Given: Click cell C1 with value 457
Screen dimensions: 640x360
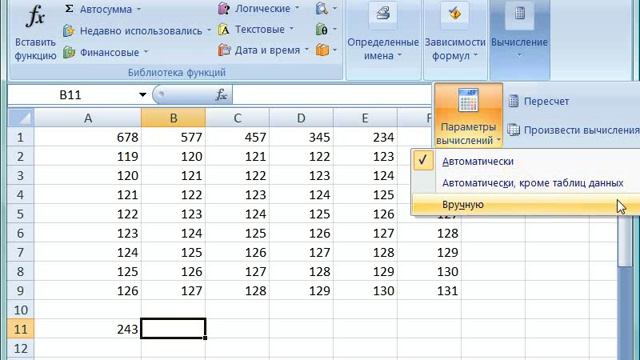Looking at the screenshot, I should (237, 137).
